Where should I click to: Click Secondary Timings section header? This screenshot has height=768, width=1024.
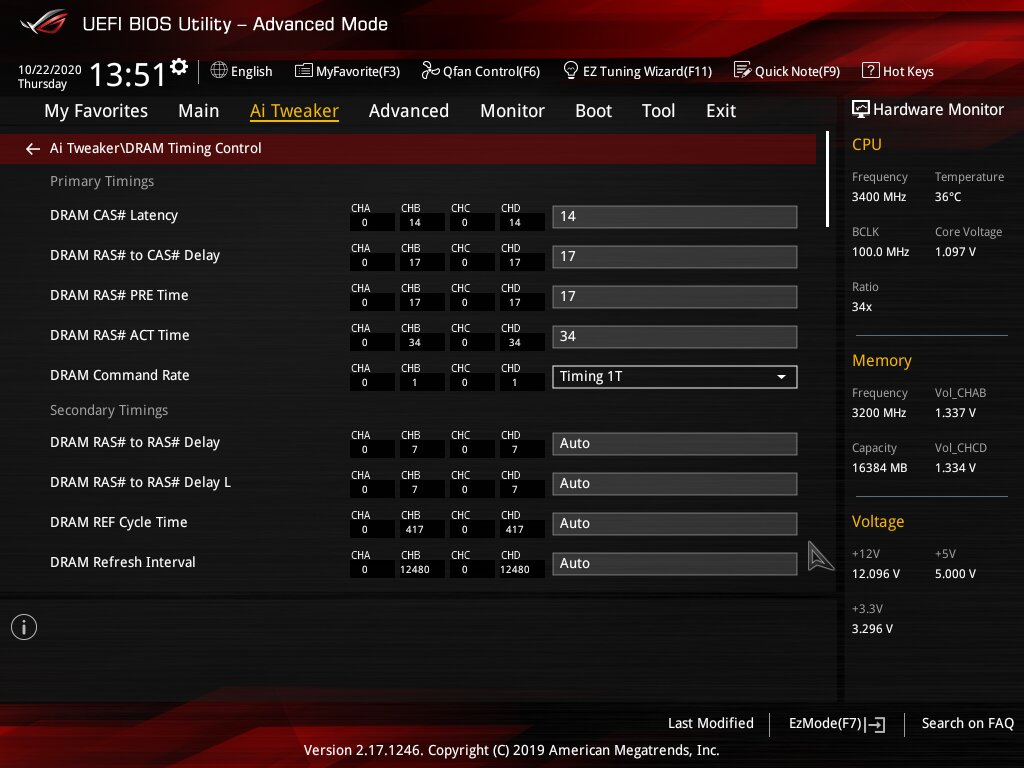coord(109,410)
